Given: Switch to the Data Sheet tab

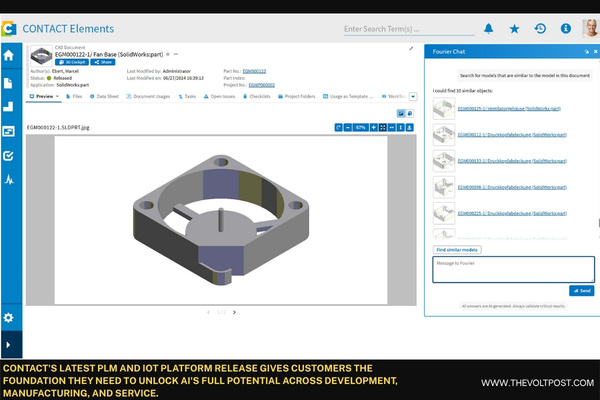Looking at the screenshot, I should pos(104,96).
